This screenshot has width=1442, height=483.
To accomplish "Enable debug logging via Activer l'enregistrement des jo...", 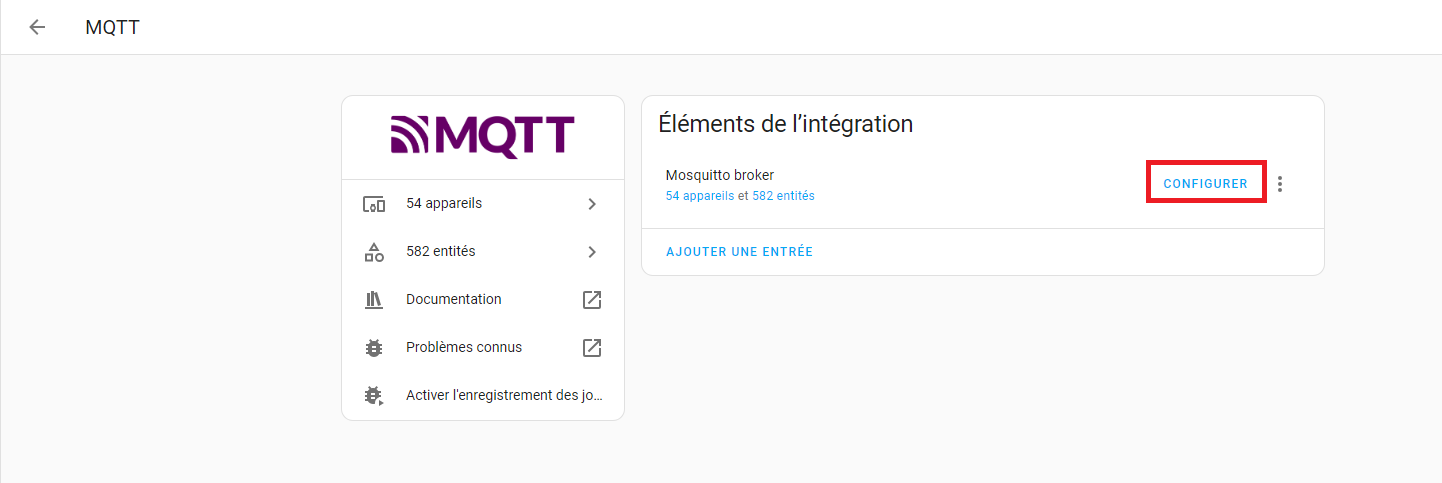I will click(x=483, y=395).
